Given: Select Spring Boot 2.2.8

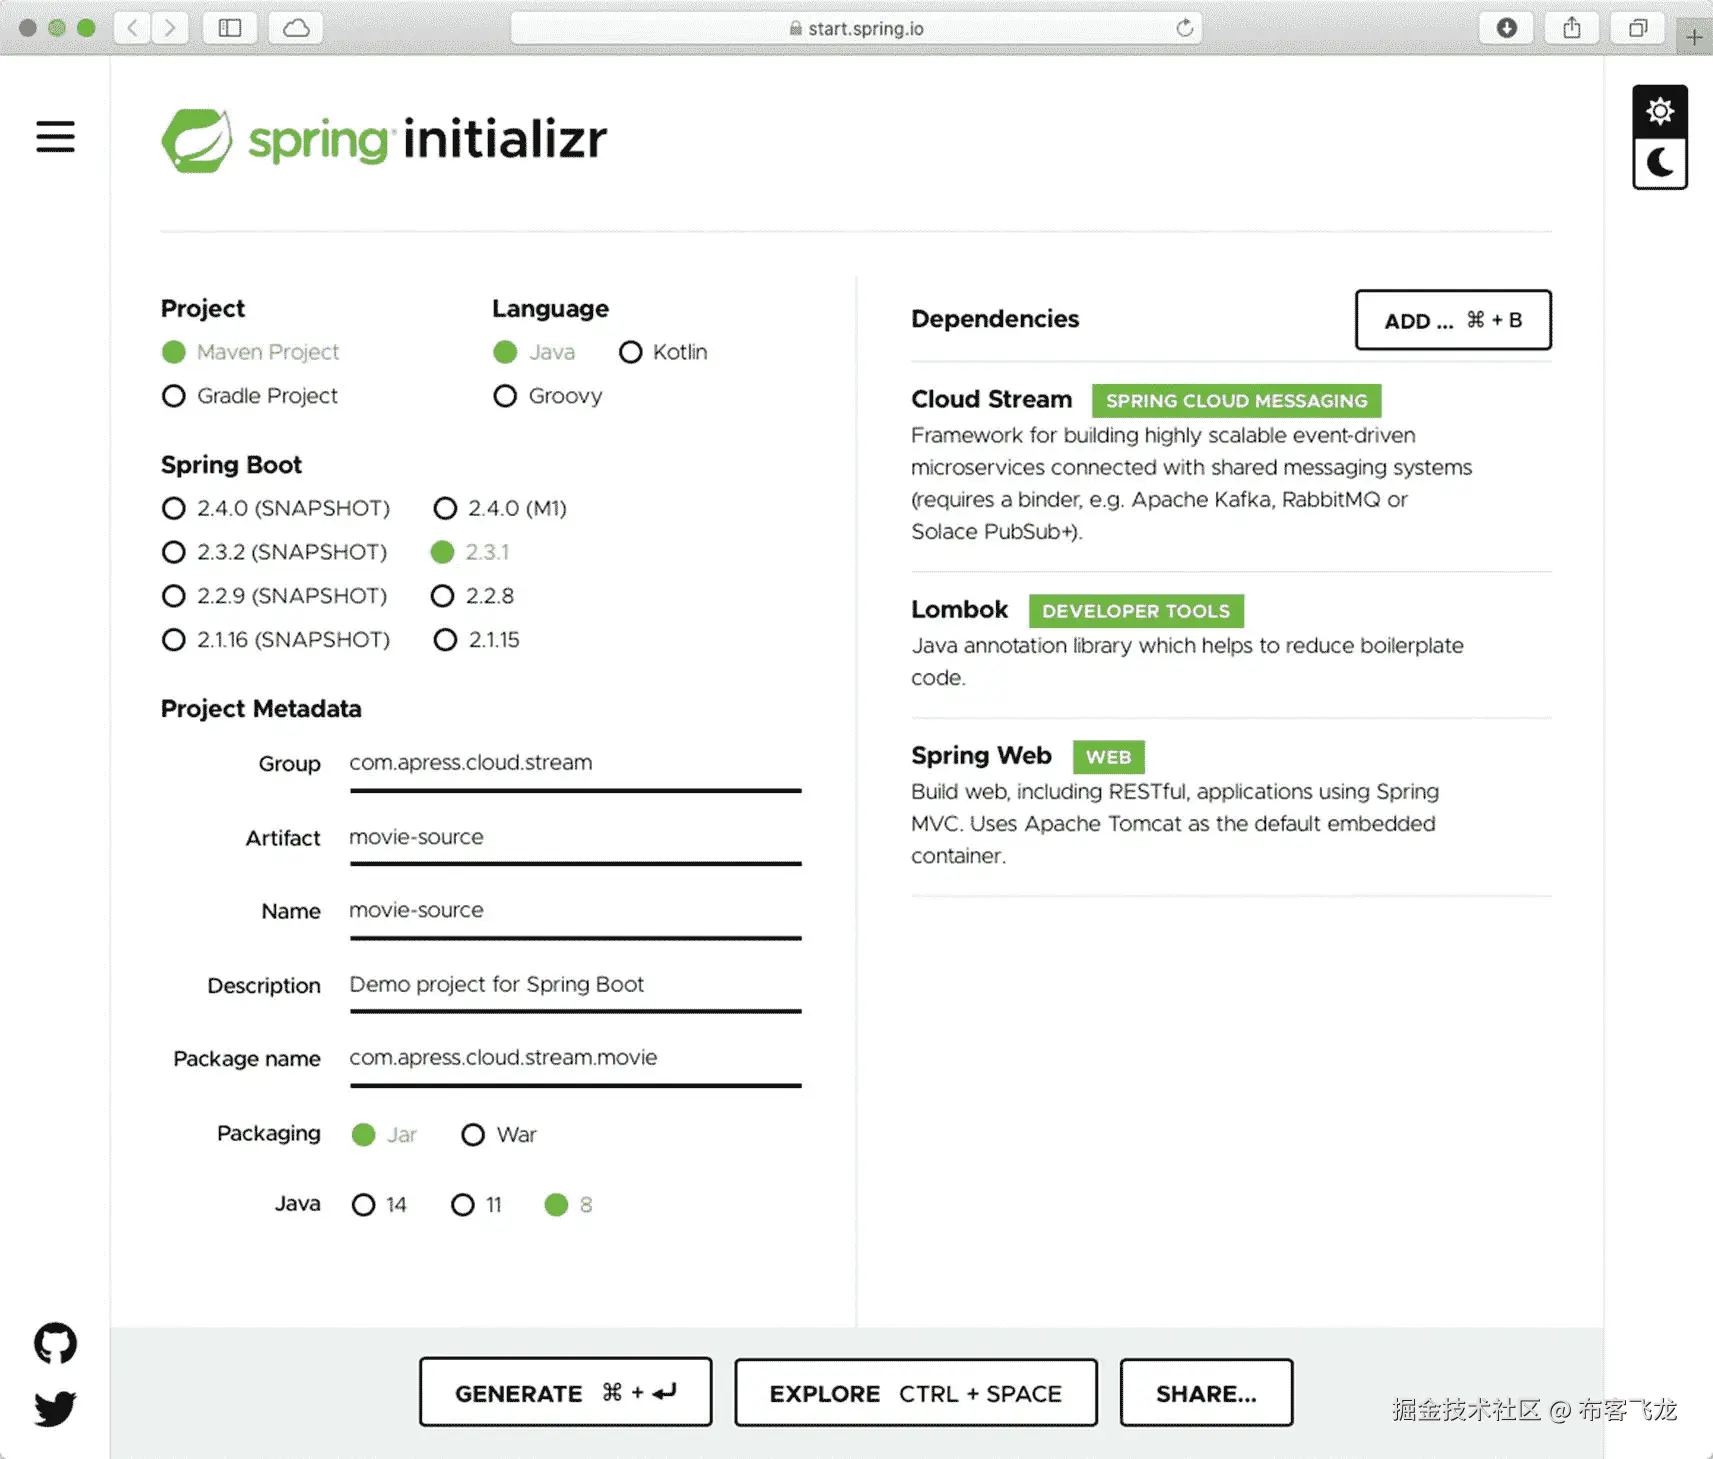Looking at the screenshot, I should tap(472, 596).
